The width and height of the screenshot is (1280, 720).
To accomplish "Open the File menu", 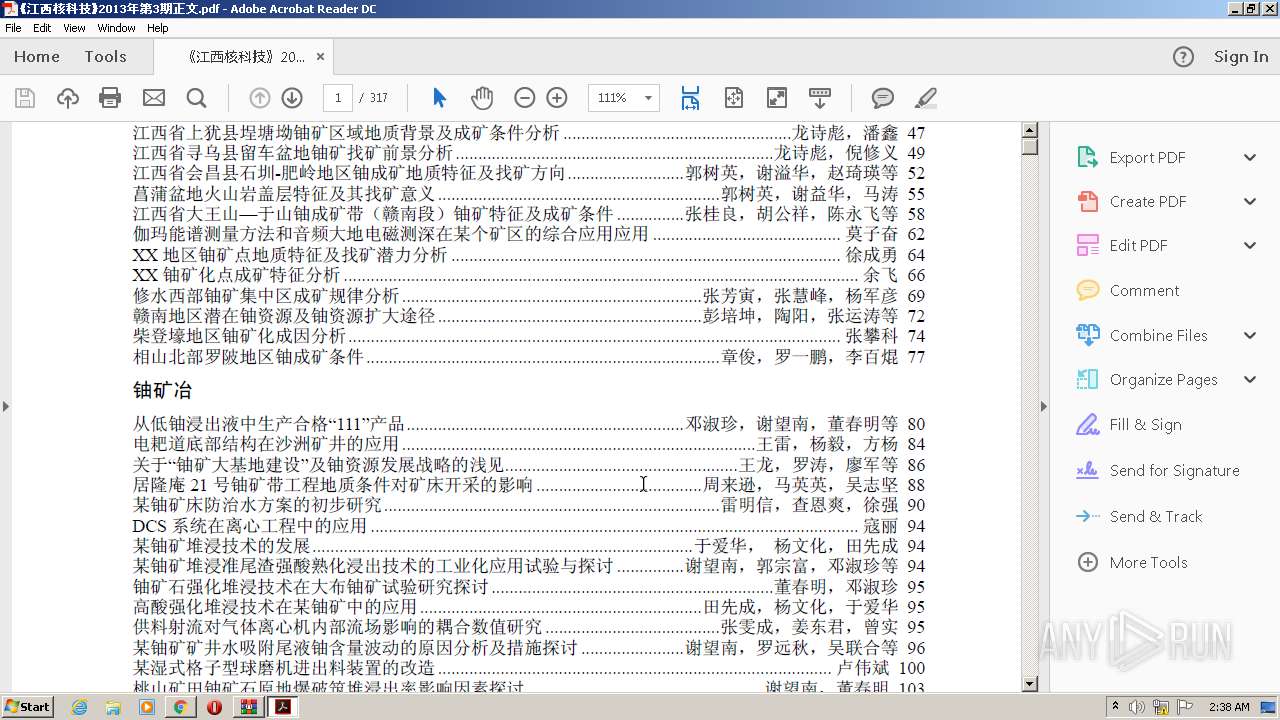I will pos(13,28).
